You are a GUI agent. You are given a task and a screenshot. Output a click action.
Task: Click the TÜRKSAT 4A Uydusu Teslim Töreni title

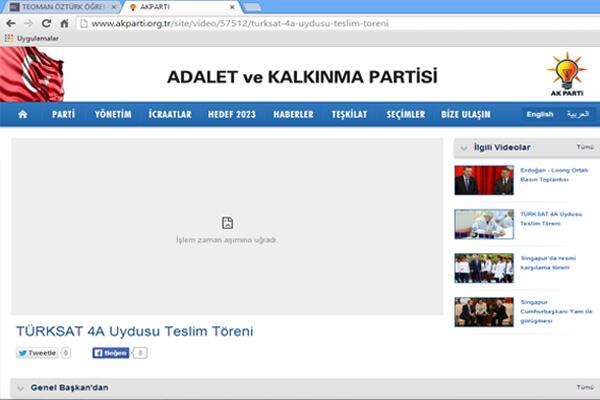135,331
